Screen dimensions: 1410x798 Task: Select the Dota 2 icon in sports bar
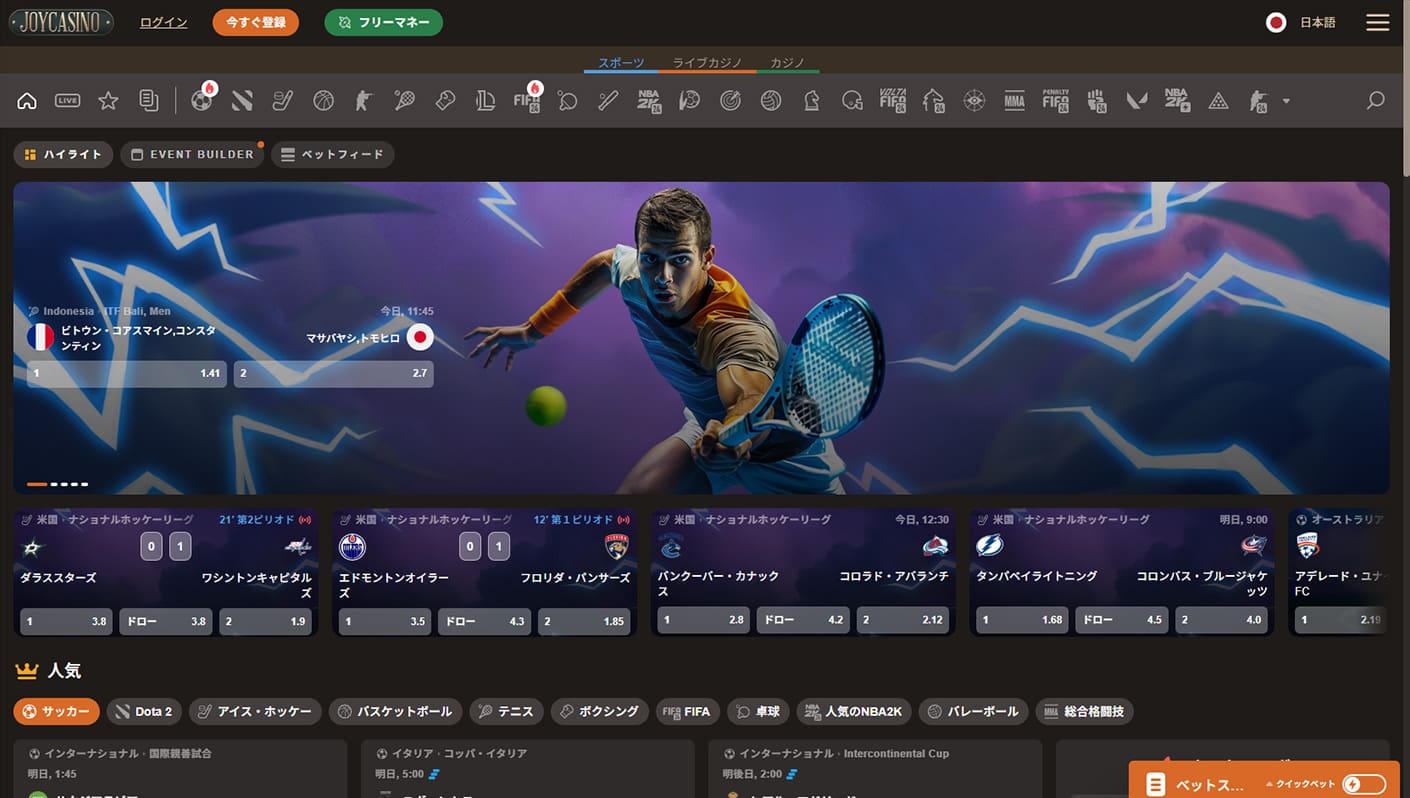tap(242, 100)
